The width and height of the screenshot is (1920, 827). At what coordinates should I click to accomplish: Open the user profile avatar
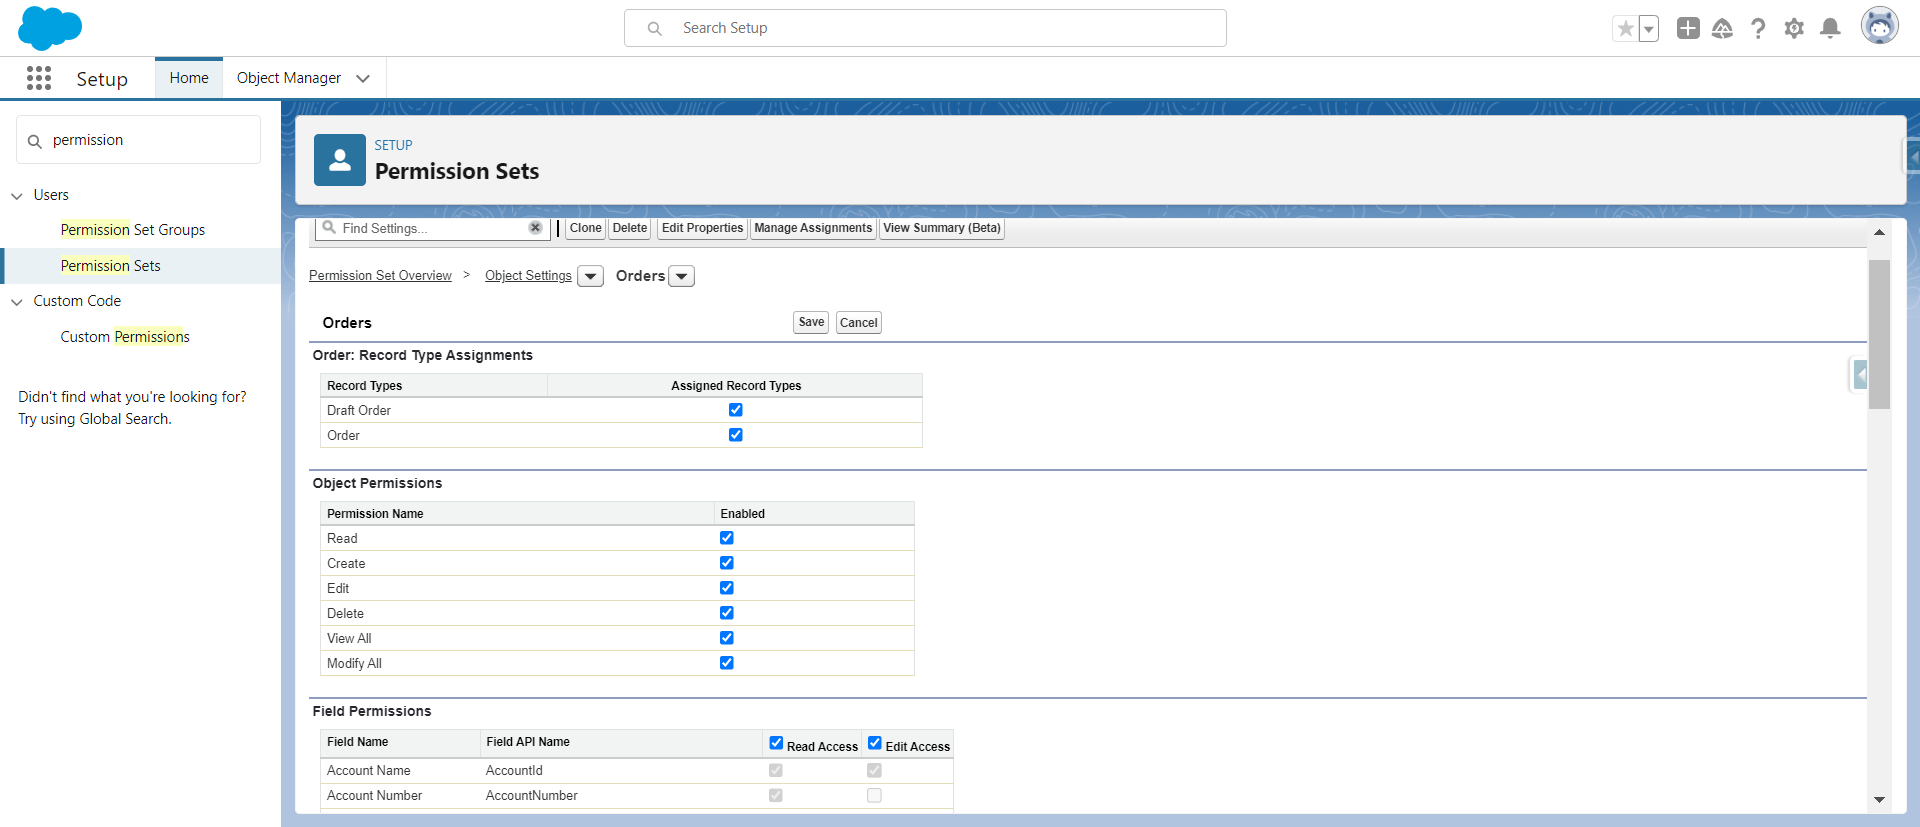[1879, 27]
